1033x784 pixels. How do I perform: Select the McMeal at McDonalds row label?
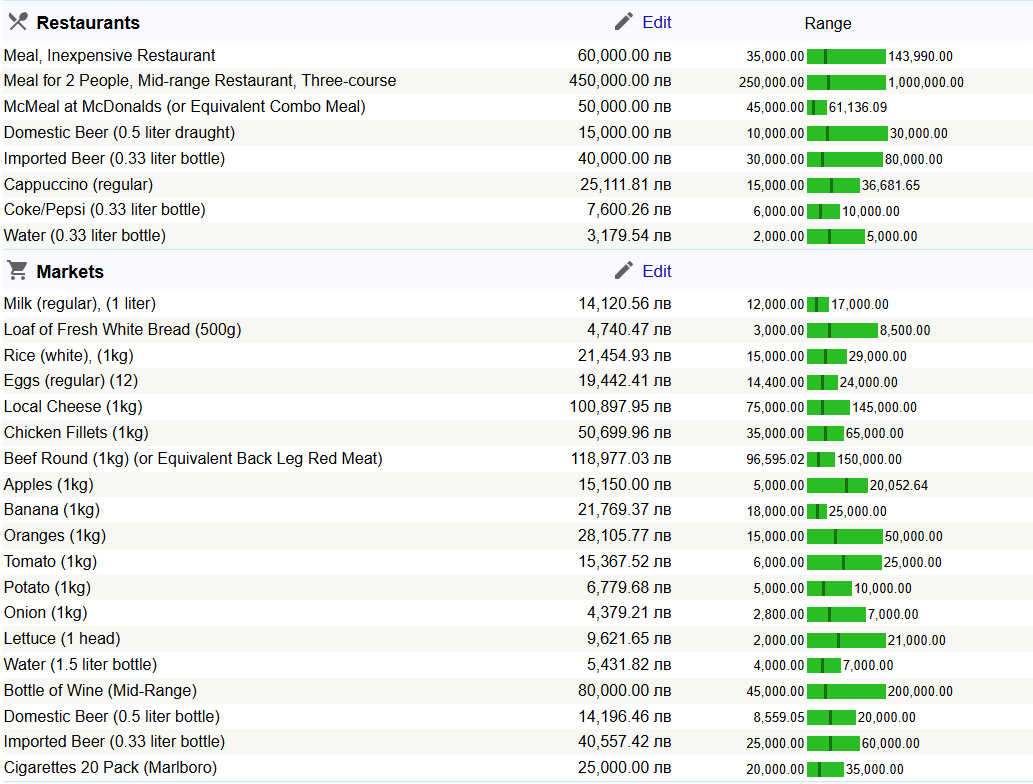(184, 106)
